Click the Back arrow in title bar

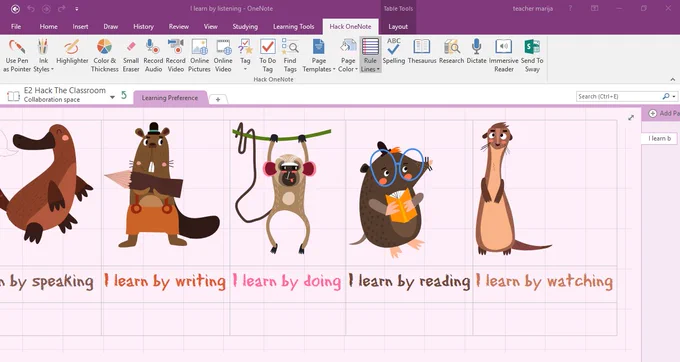[x=15, y=9]
